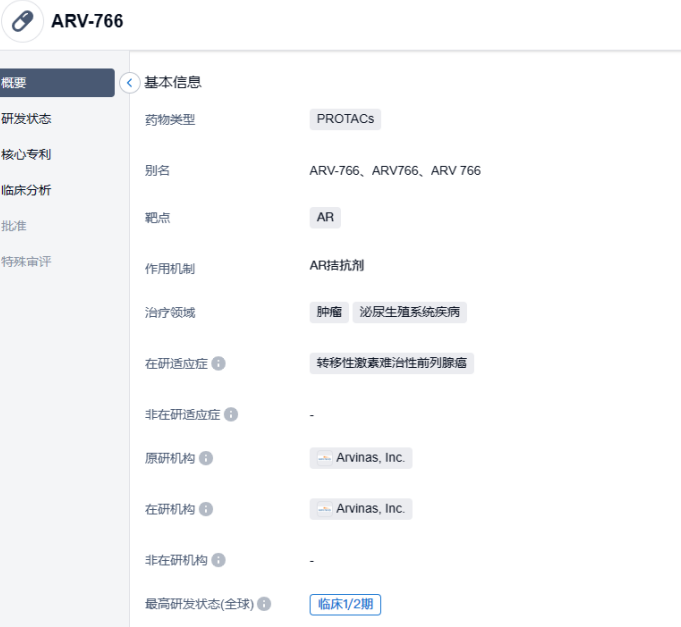The width and height of the screenshot is (681, 627).
Task: Click the AR target tag
Action: pos(325,217)
